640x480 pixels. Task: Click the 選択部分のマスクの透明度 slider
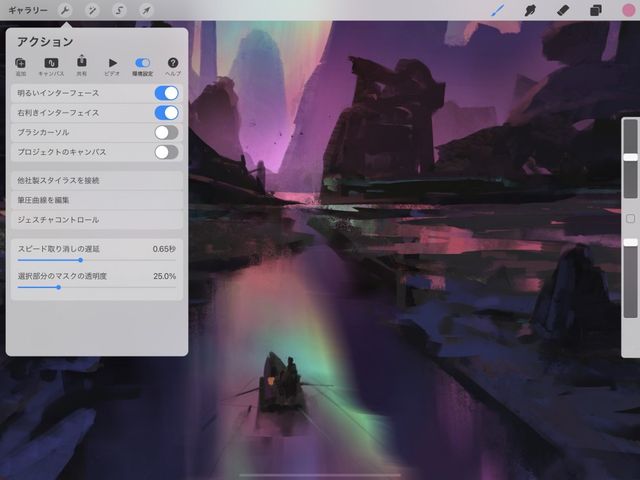click(97, 287)
